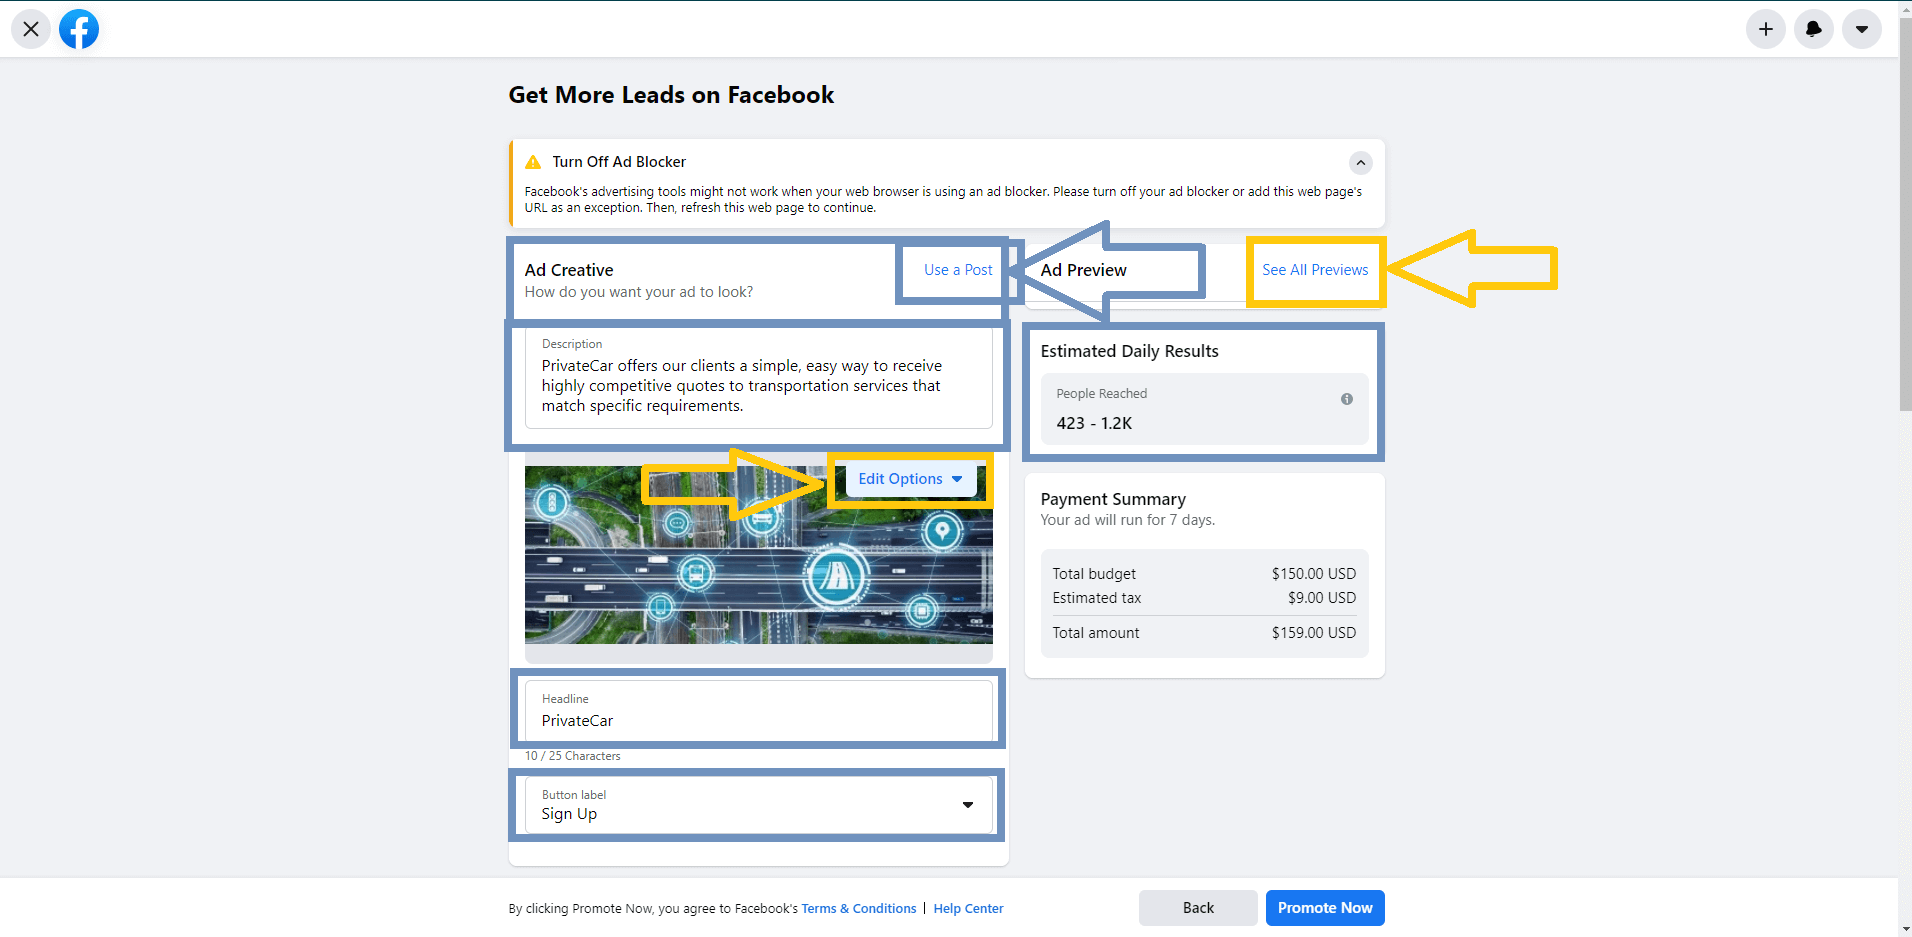Open the Edit Options dropdown
The height and width of the screenshot is (937, 1912).
pyautogui.click(x=909, y=479)
